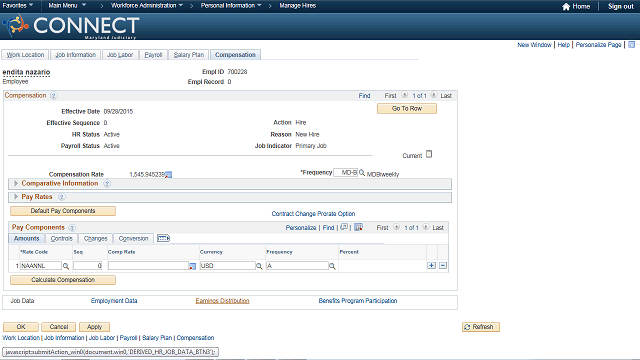Screen dimensions: 640x360
Task: Expand Pay Rates section
Action: click(x=16, y=197)
